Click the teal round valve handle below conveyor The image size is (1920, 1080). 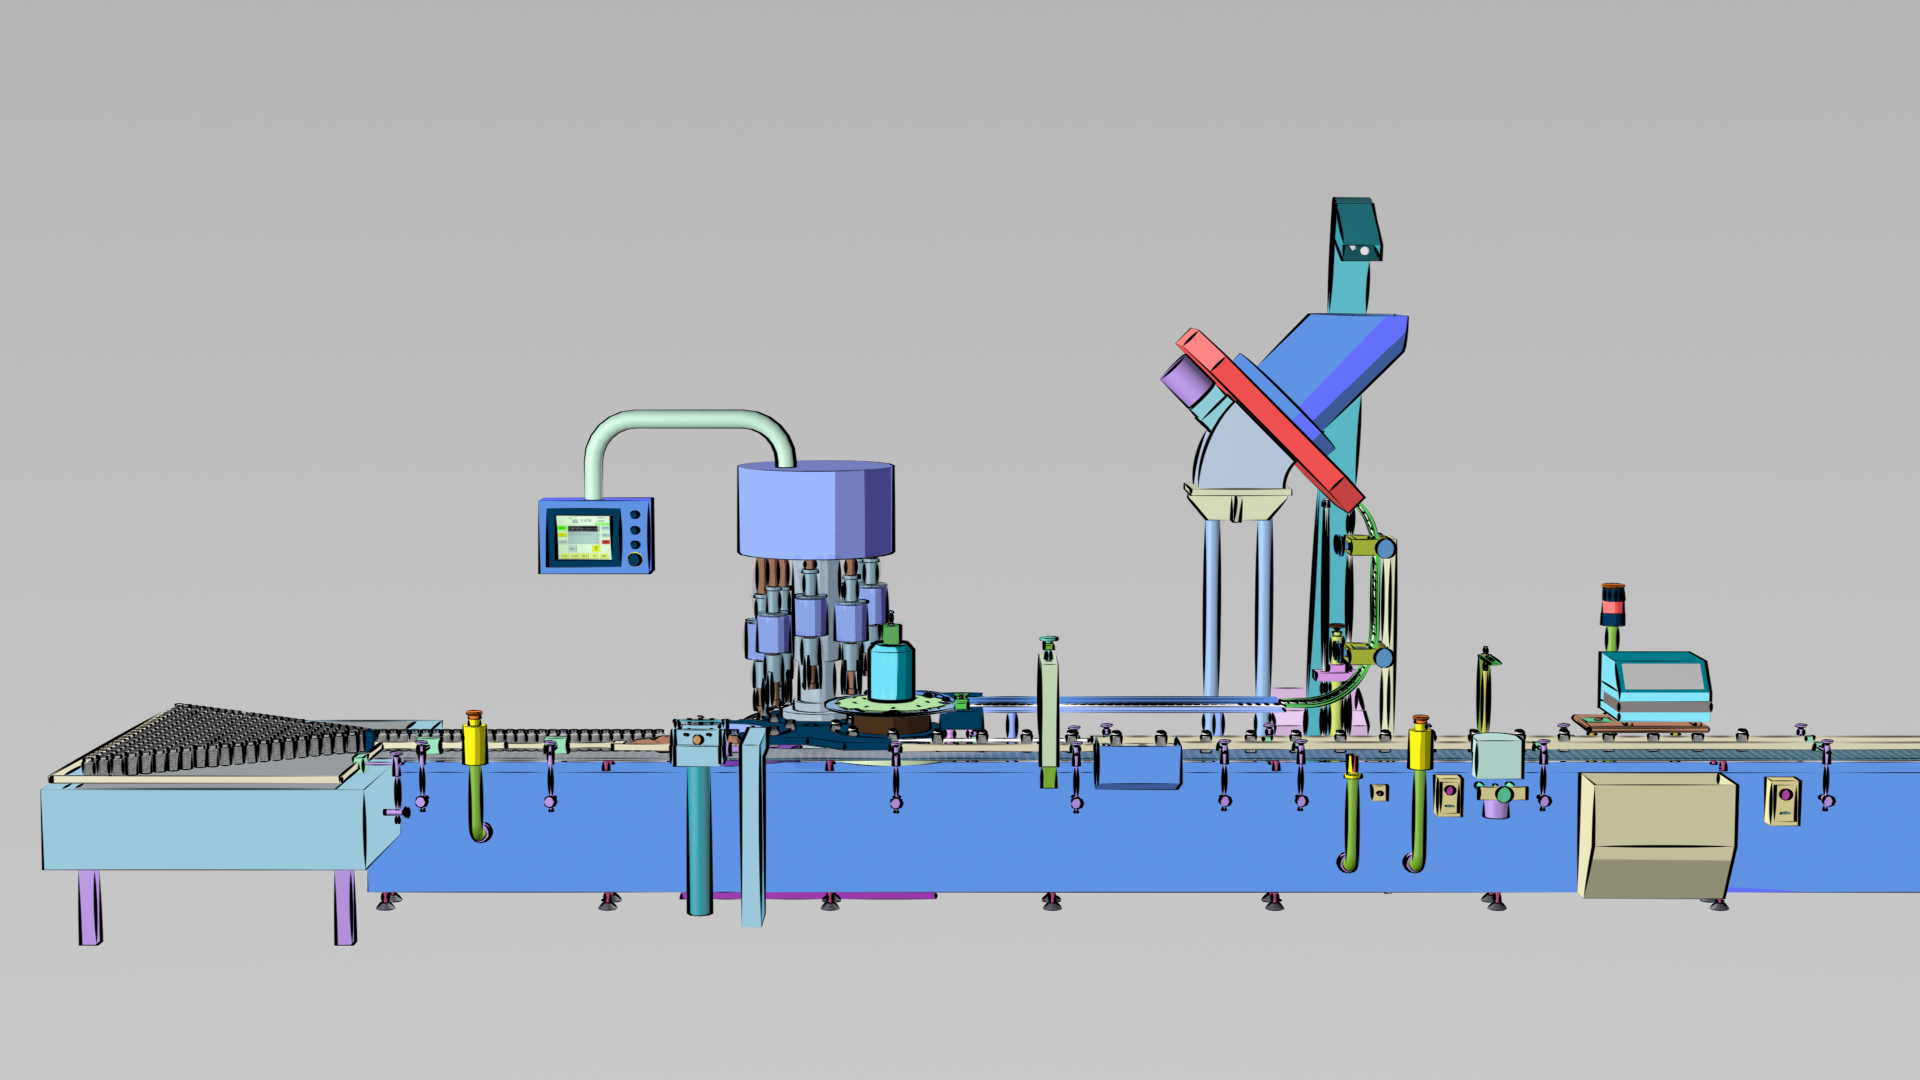coord(1504,794)
